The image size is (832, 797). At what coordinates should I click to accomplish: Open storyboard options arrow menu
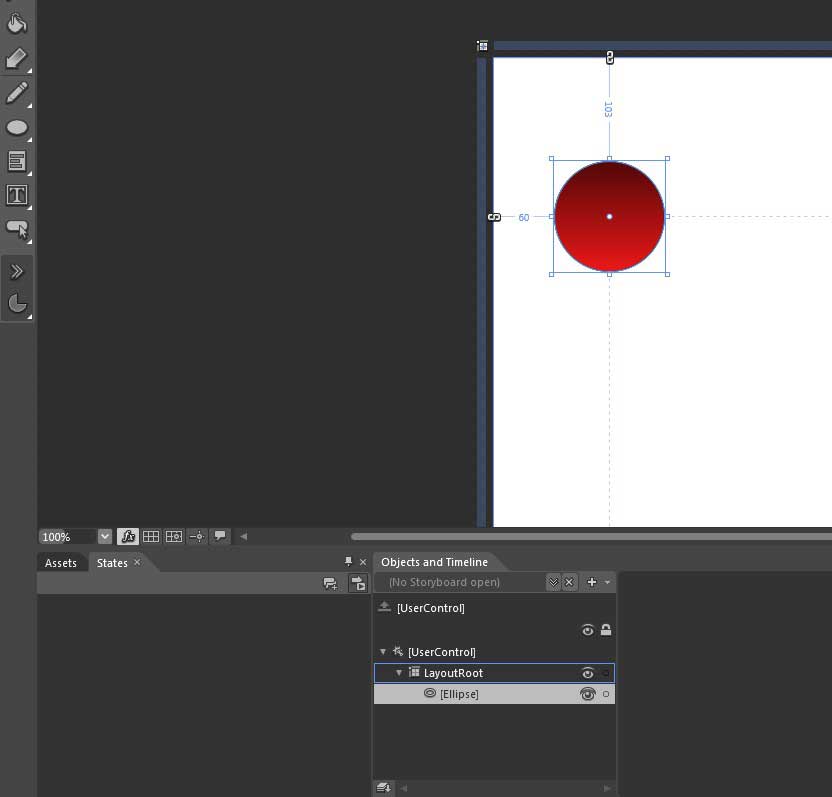(607, 582)
